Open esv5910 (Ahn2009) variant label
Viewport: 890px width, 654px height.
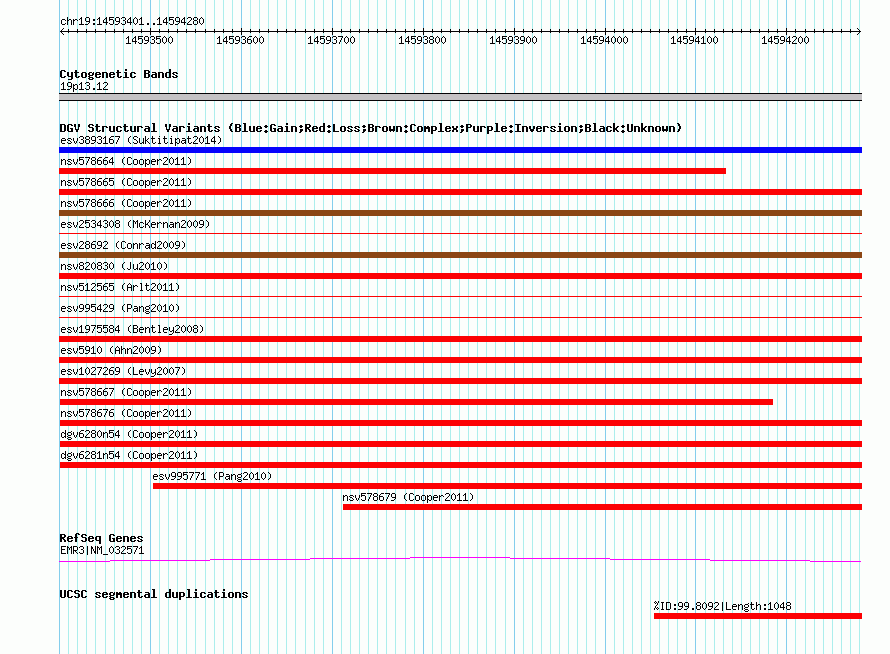(111, 350)
